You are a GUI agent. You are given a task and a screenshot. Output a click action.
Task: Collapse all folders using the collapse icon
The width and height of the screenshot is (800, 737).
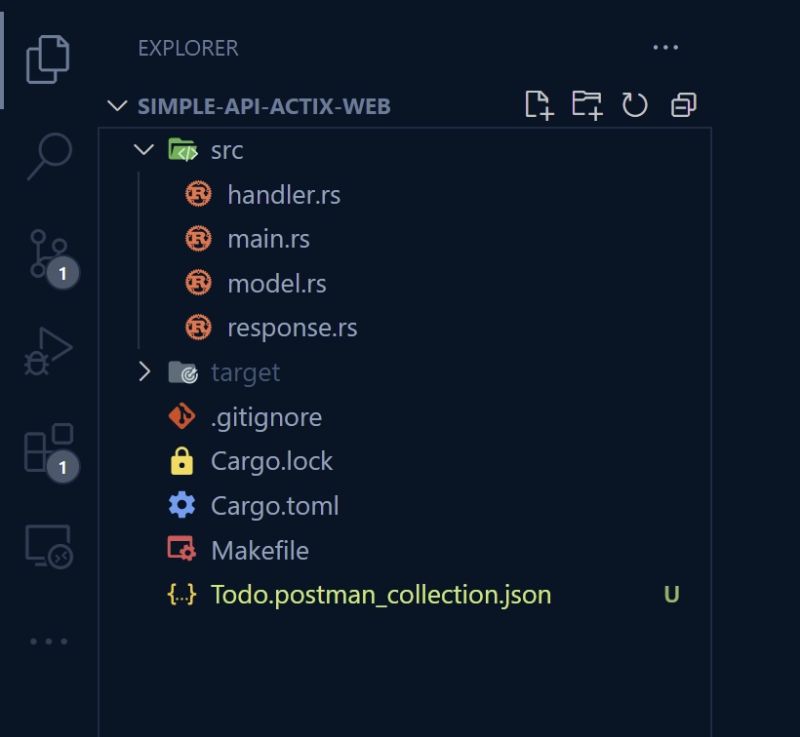point(683,104)
